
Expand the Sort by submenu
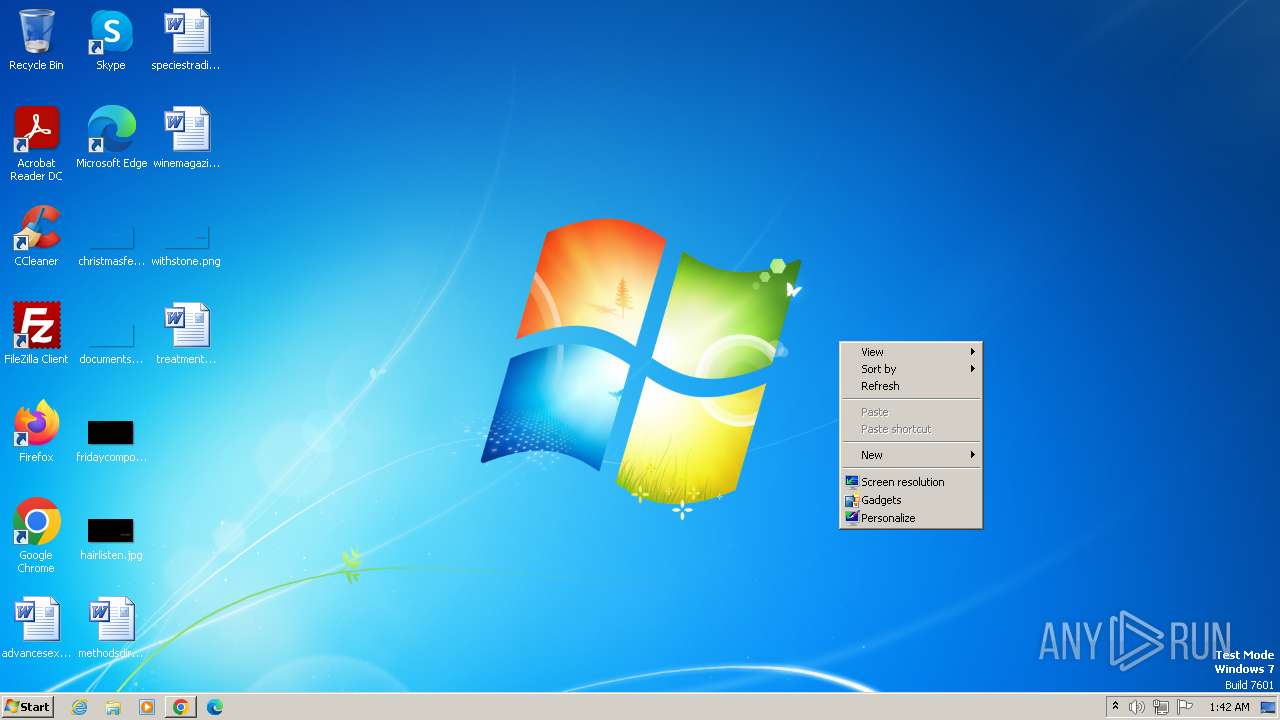tap(911, 369)
